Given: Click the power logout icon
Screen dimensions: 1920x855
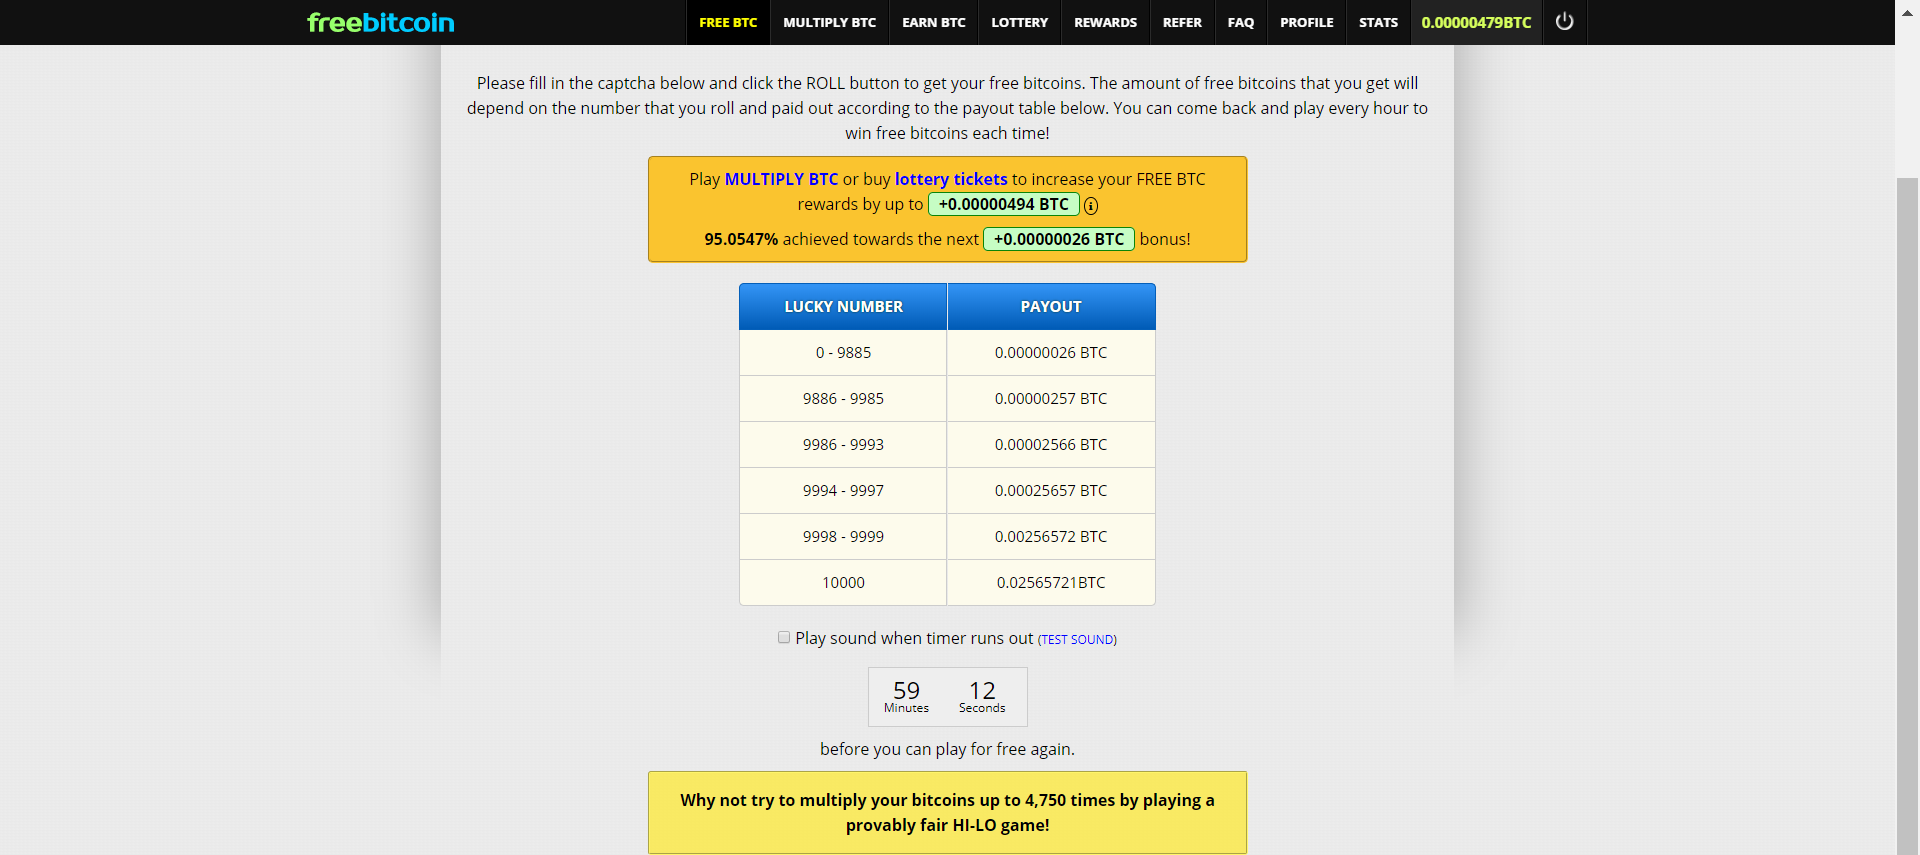Looking at the screenshot, I should 1565,22.
